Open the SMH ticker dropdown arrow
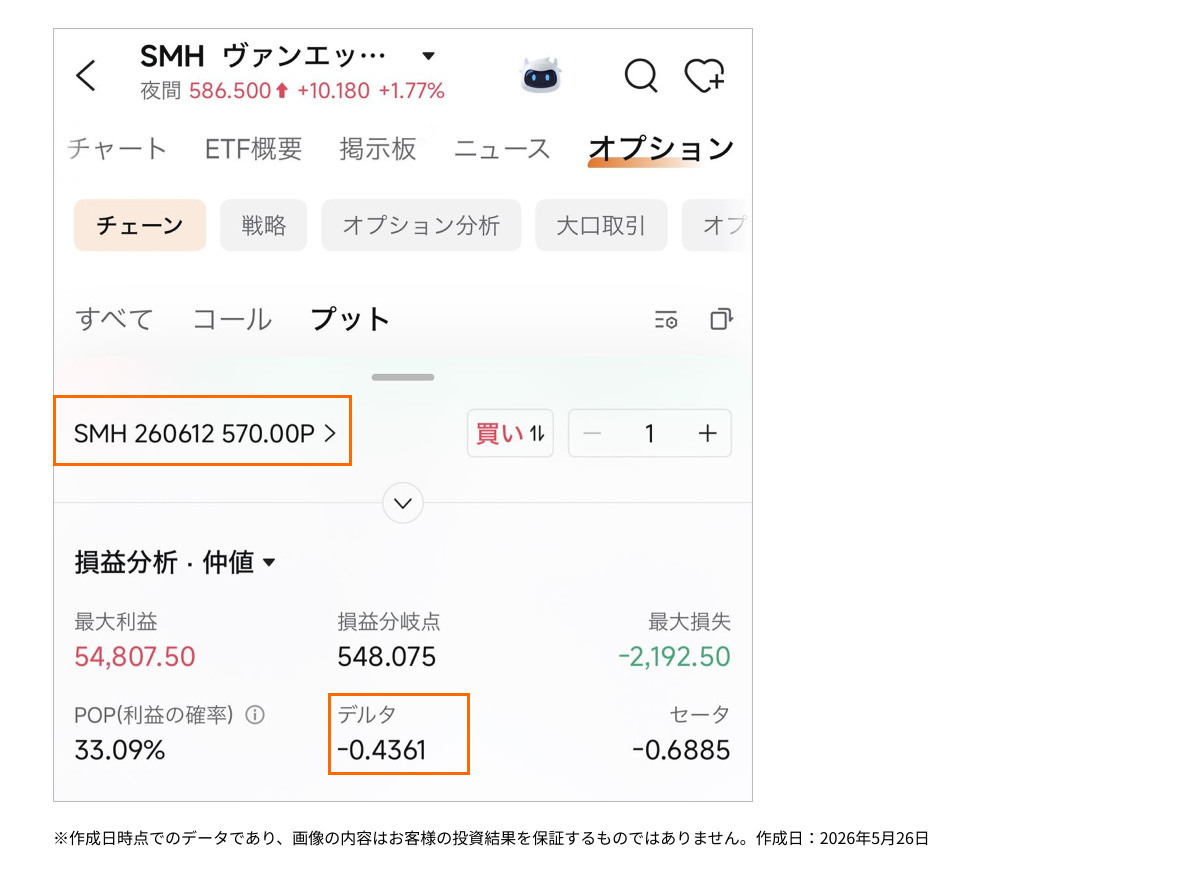The height and width of the screenshot is (871, 1186). (x=428, y=56)
